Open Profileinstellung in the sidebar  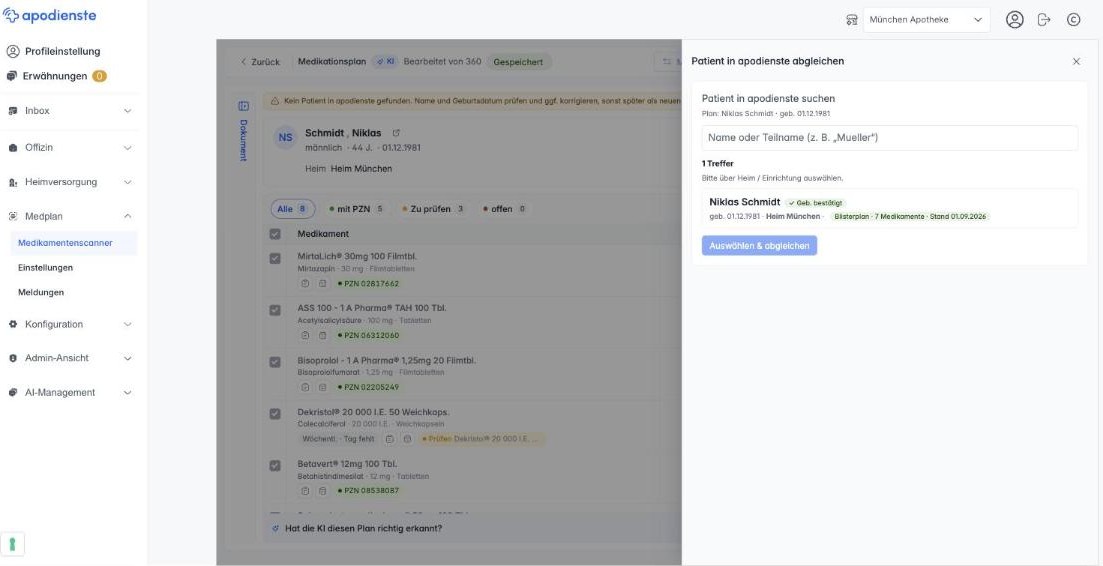coord(53,51)
